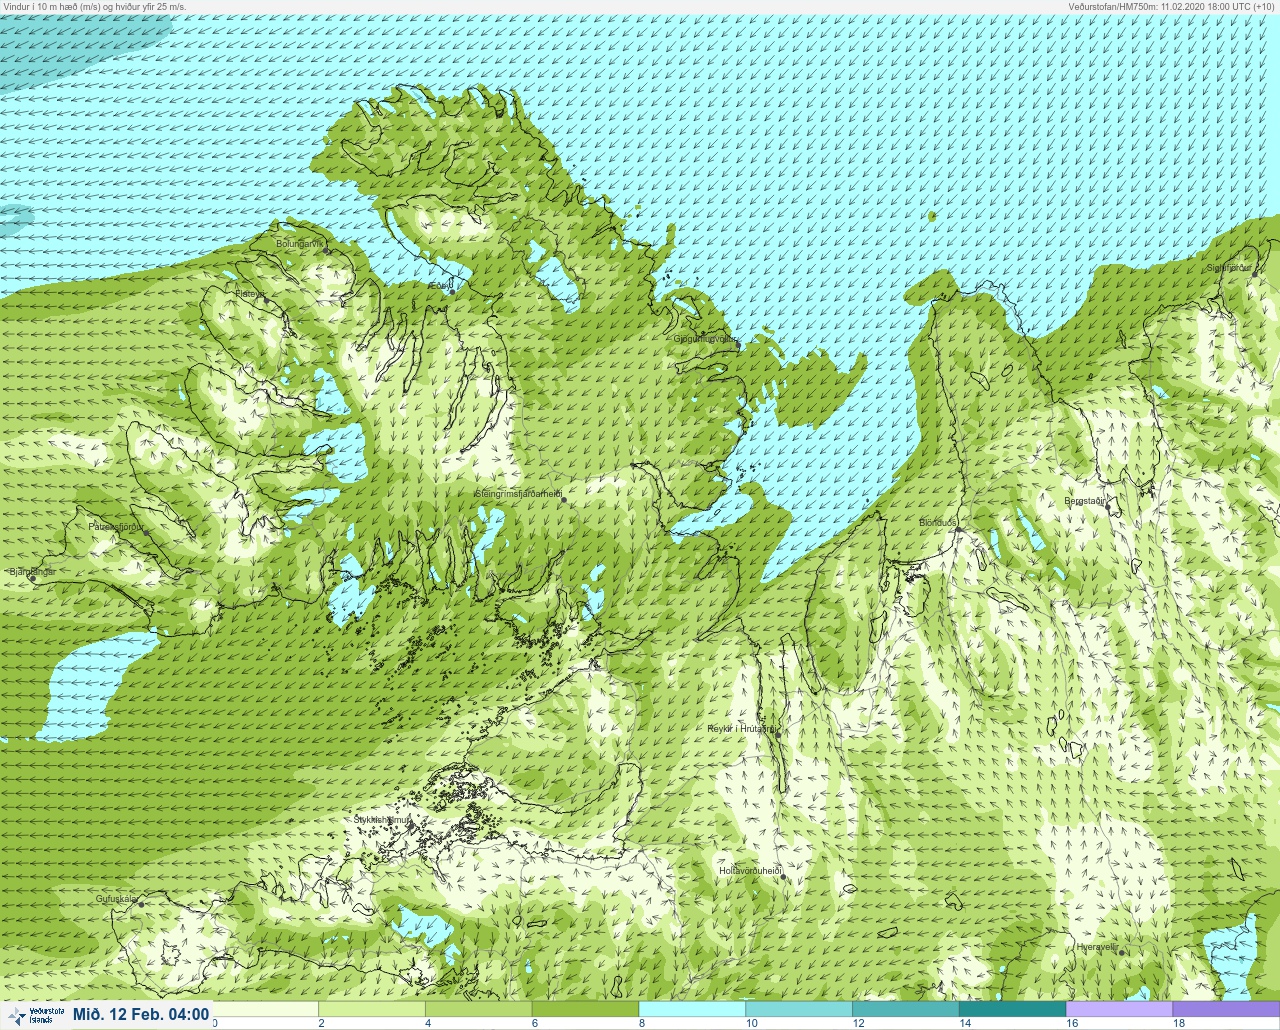Click the Hveravellir station label

point(1096,946)
